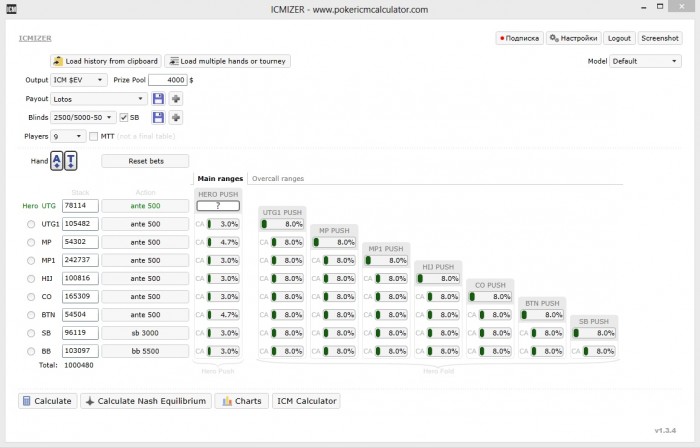Click the plus icon next to Payout
700x448 pixels.
coord(176,99)
